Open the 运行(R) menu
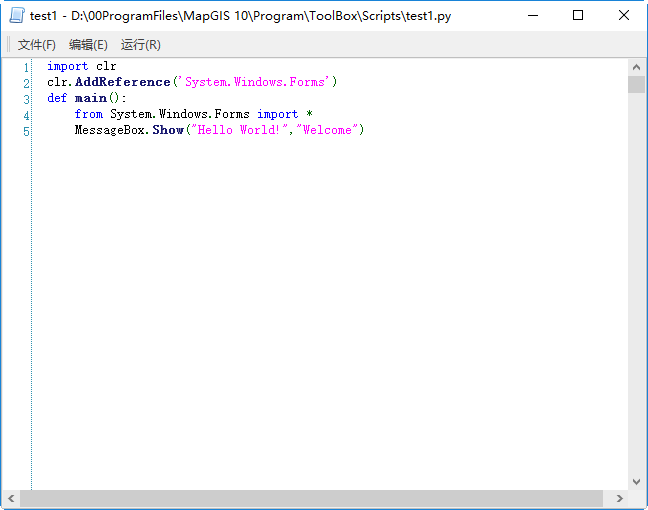Image resolution: width=648 pixels, height=510 pixels. (x=140, y=45)
